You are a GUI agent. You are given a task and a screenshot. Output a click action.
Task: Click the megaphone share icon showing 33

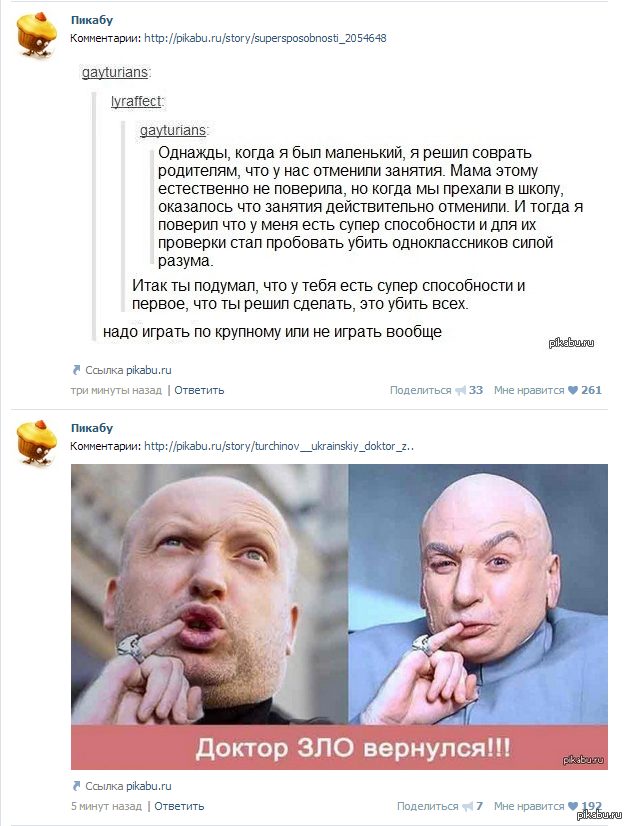tap(461, 390)
